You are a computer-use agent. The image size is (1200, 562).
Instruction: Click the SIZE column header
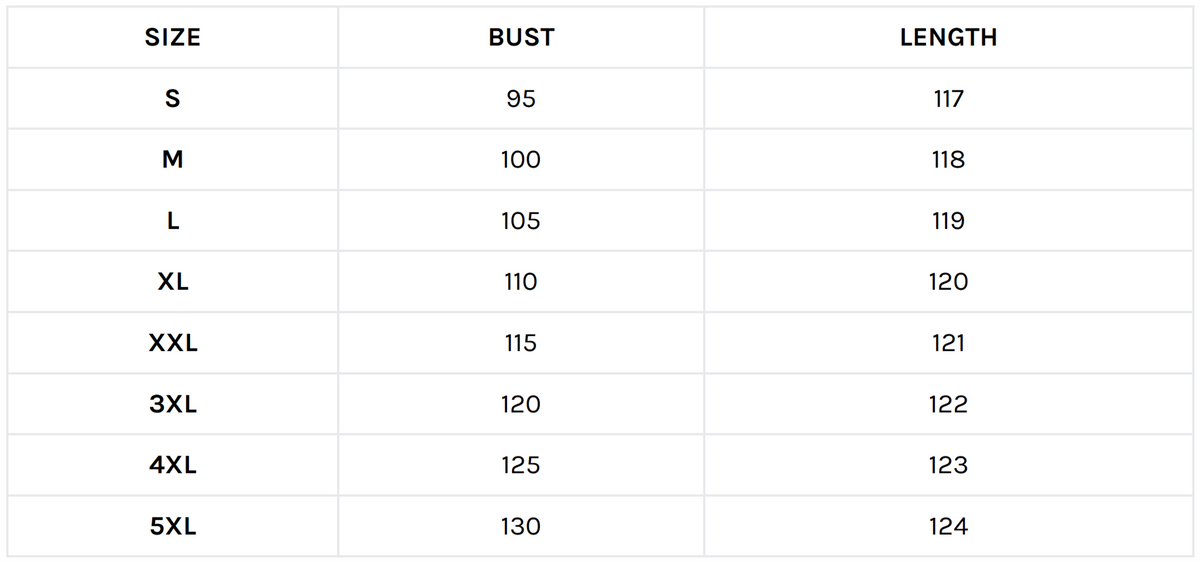point(173,38)
